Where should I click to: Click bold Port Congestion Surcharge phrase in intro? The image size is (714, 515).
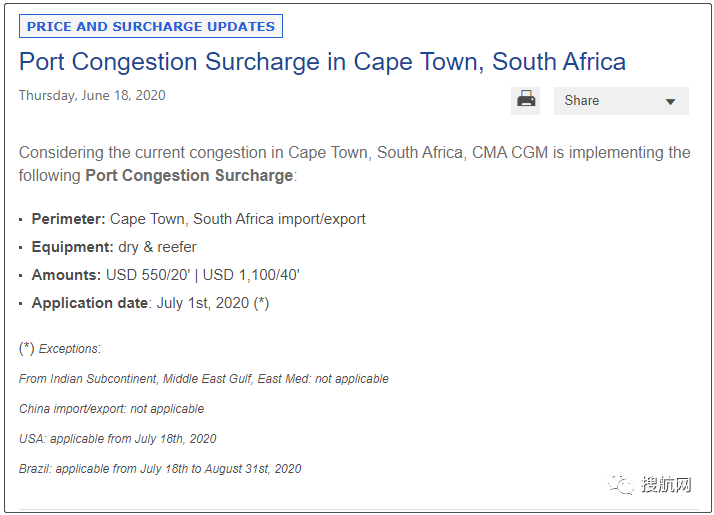pos(189,175)
